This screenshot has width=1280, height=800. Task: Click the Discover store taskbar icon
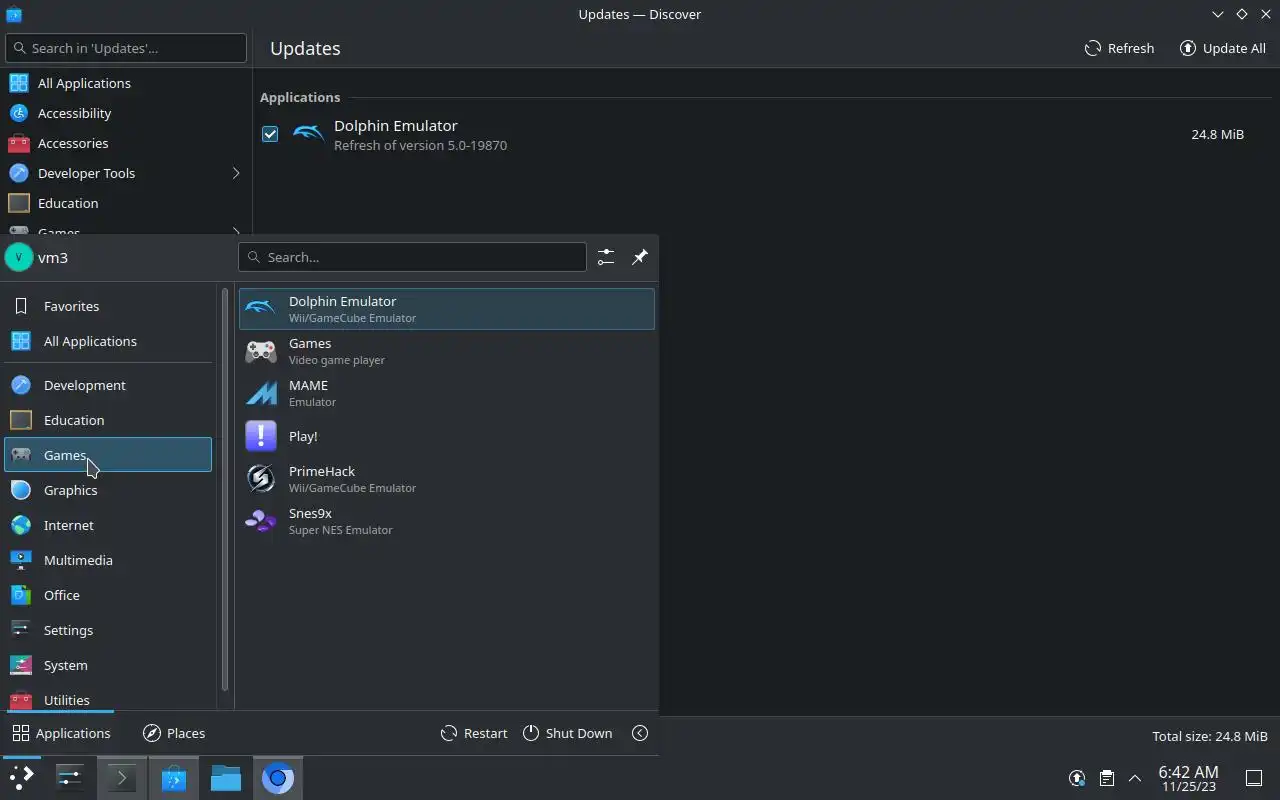pos(174,778)
